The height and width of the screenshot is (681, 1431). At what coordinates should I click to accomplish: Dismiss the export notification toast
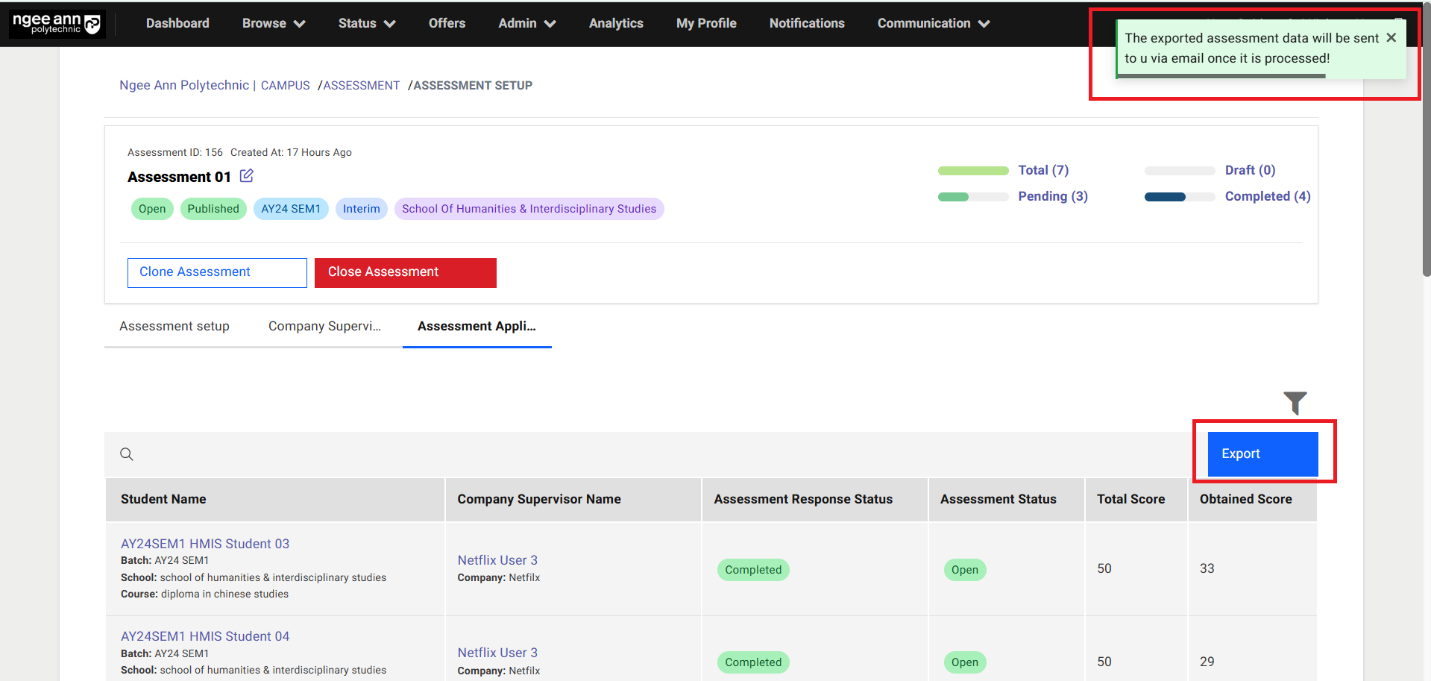click(1390, 38)
